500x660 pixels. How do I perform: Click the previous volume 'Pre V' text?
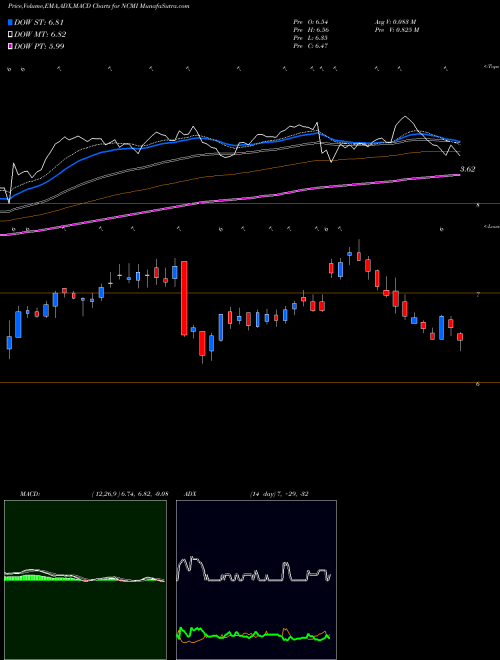click(x=397, y=30)
